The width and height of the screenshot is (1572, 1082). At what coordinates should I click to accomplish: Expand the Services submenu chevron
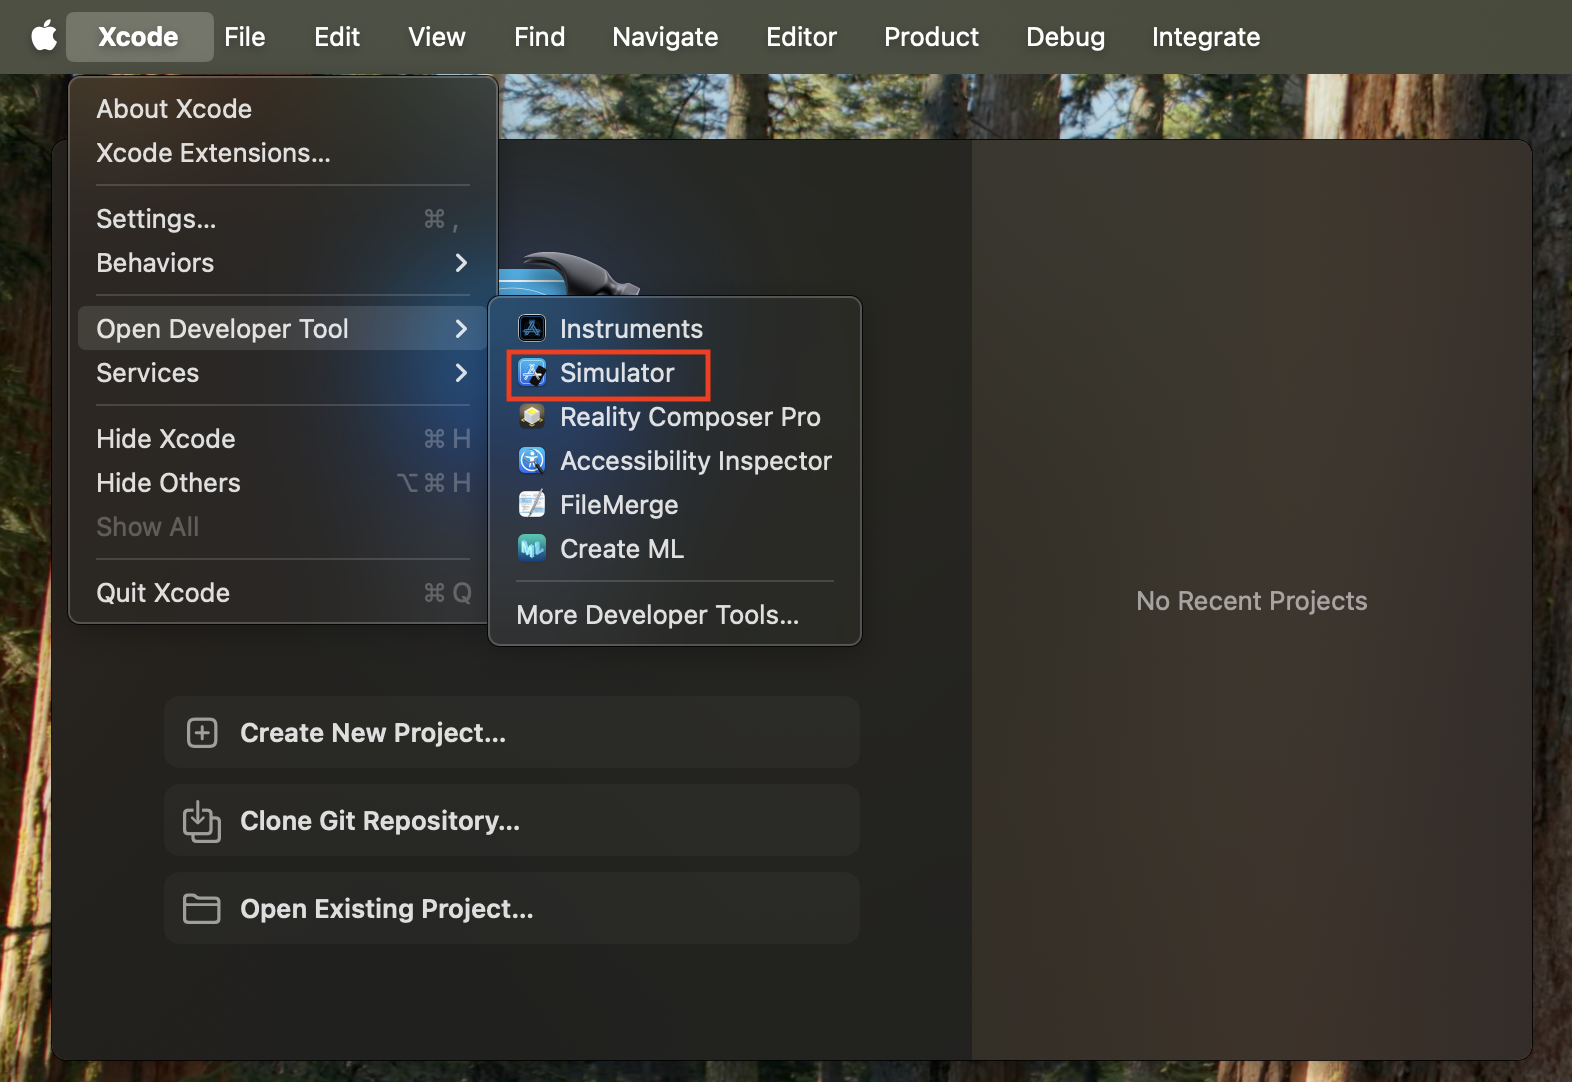coord(461,373)
